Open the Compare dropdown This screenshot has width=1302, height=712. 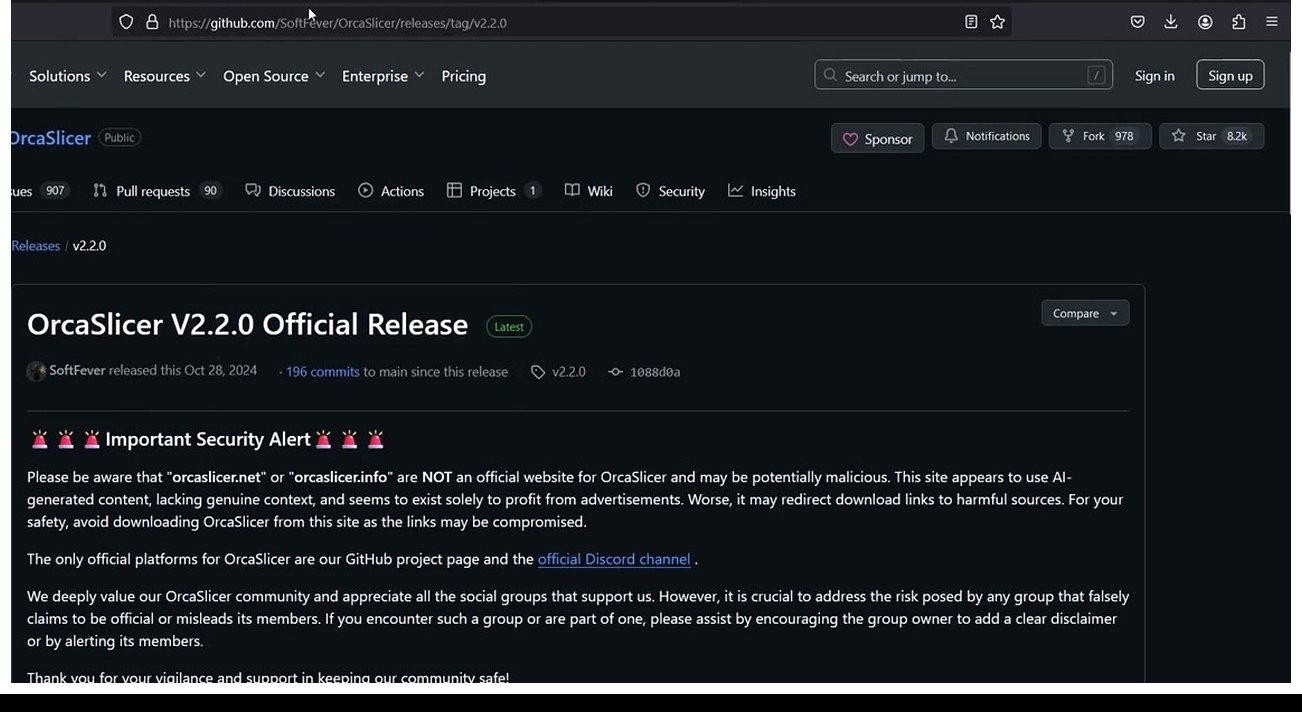[1085, 313]
